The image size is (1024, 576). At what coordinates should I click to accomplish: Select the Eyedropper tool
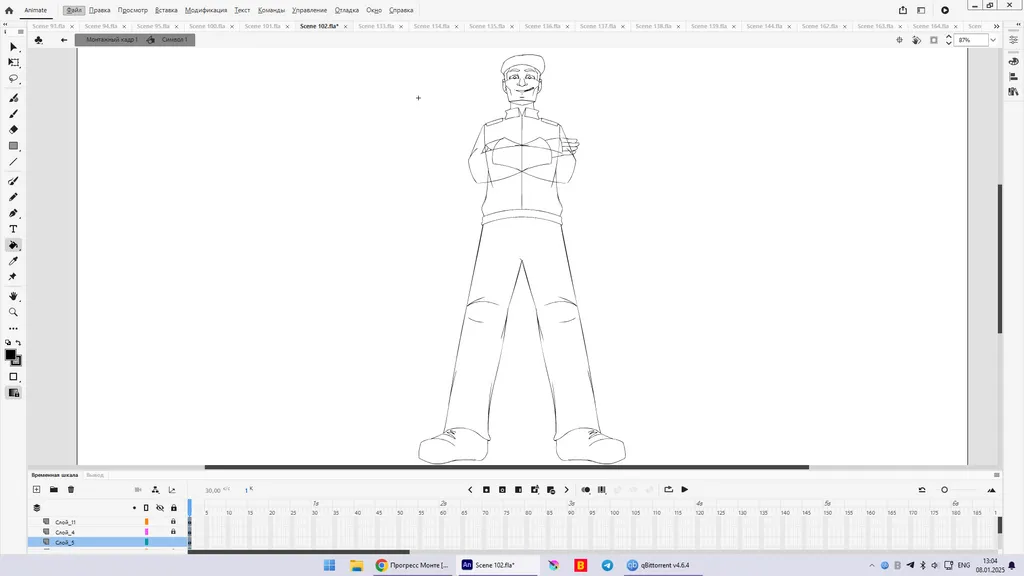[x=14, y=261]
